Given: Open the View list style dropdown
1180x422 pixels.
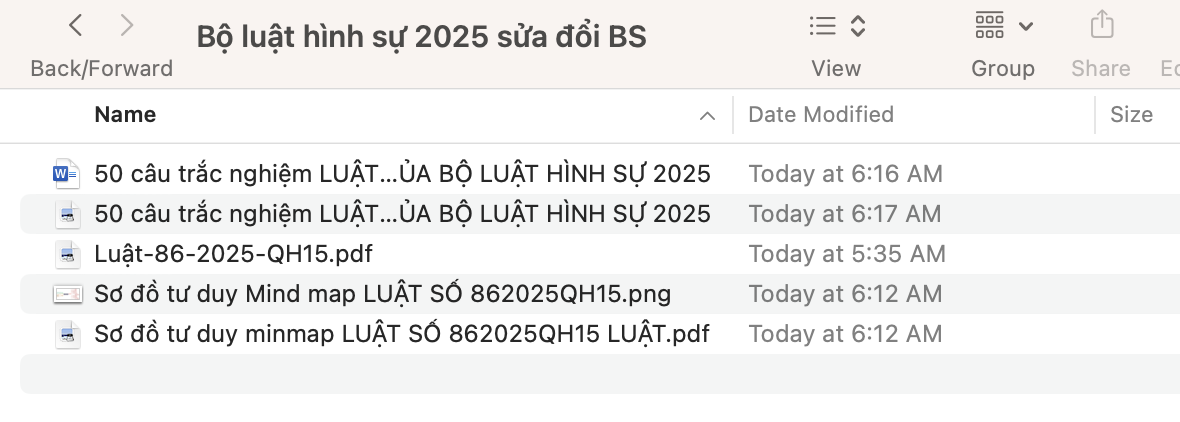Looking at the screenshot, I should click(x=836, y=26).
